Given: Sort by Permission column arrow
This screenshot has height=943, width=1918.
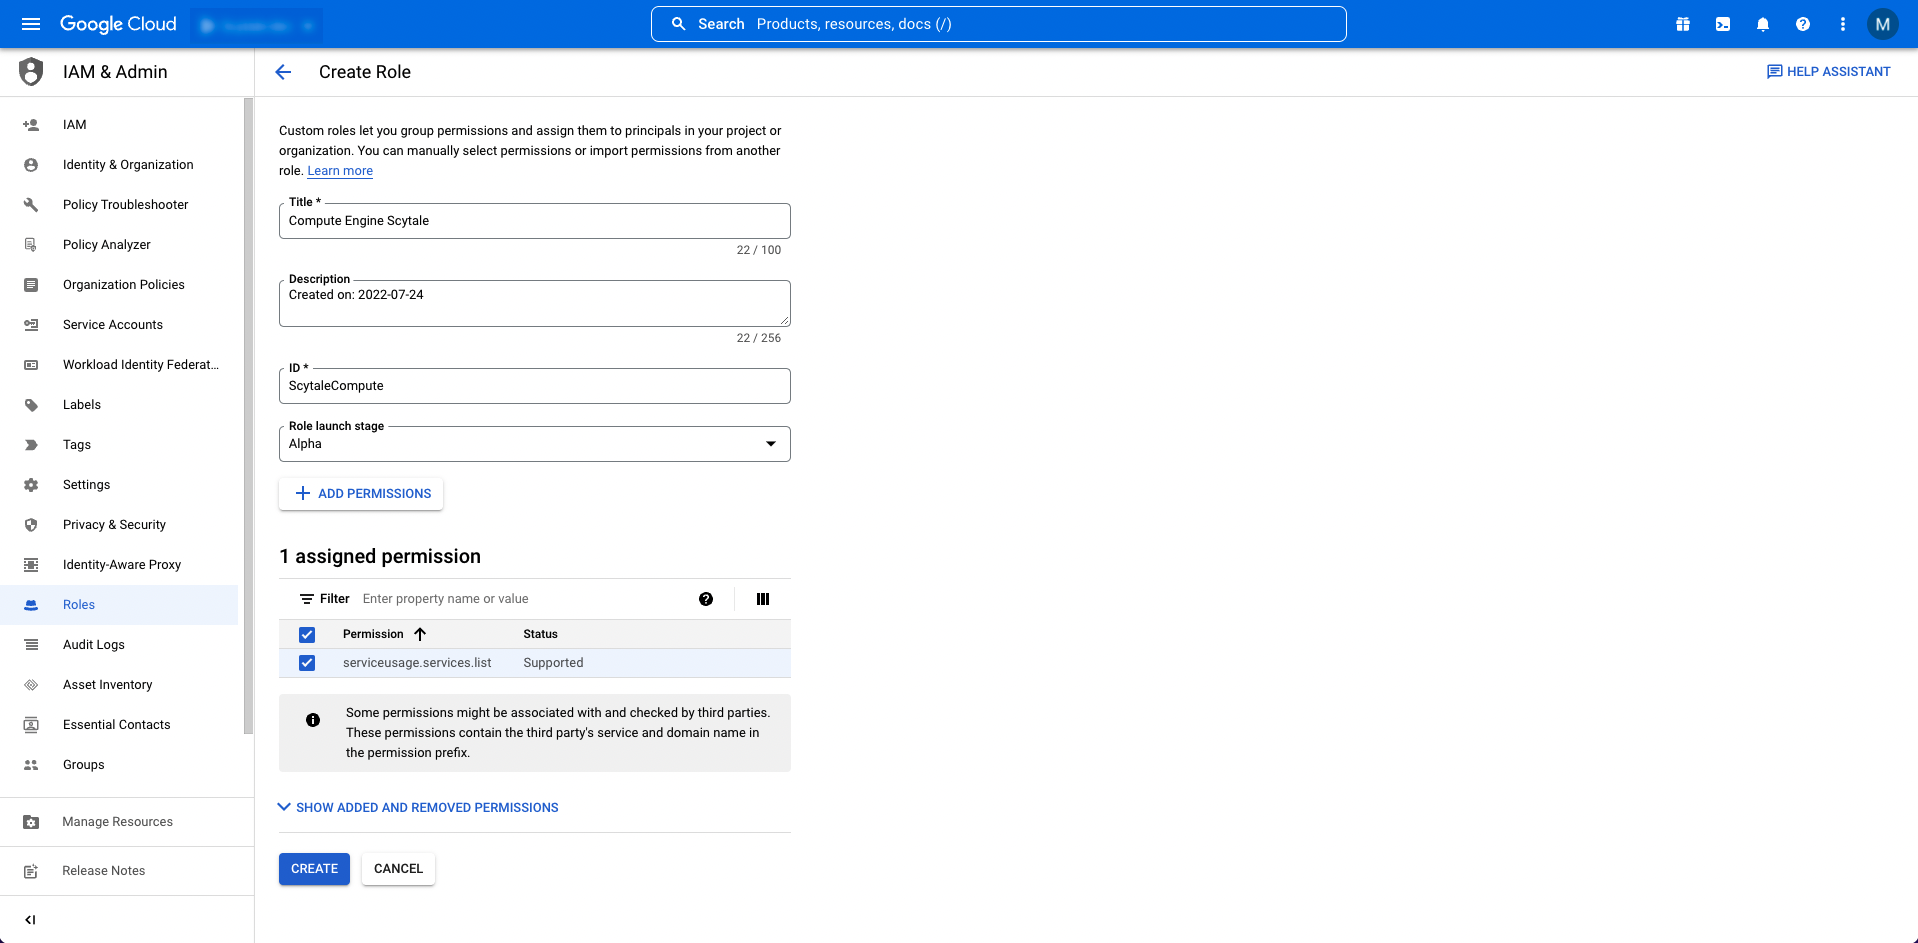Looking at the screenshot, I should pos(420,634).
